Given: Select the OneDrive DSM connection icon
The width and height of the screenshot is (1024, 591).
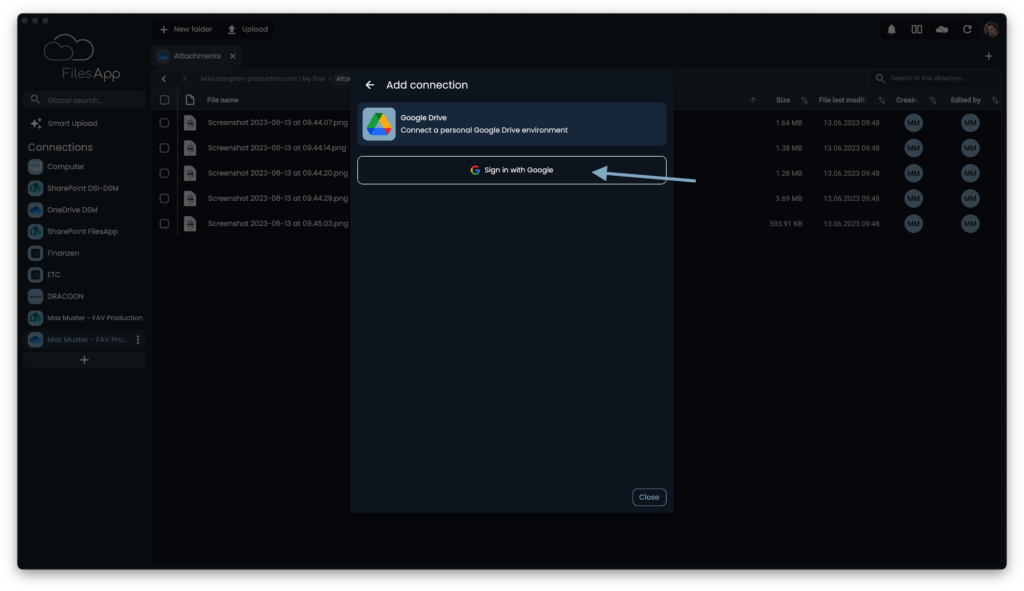Looking at the screenshot, I should pos(35,210).
